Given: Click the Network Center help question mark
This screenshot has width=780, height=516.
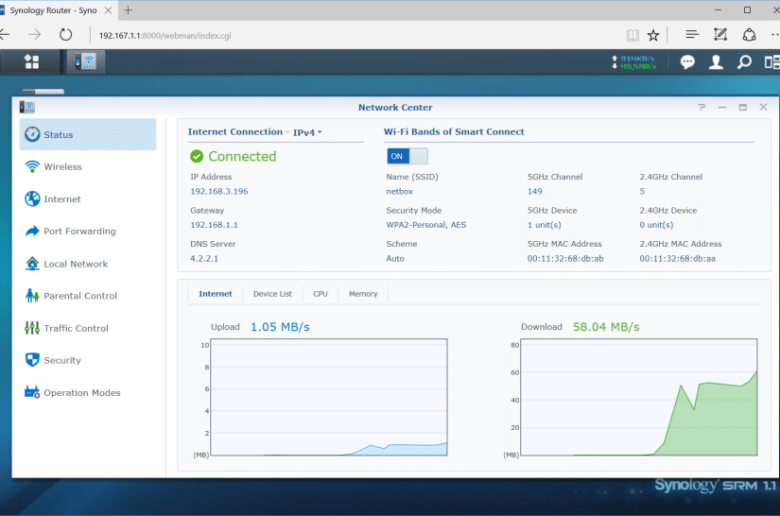Looking at the screenshot, I should 701,107.
